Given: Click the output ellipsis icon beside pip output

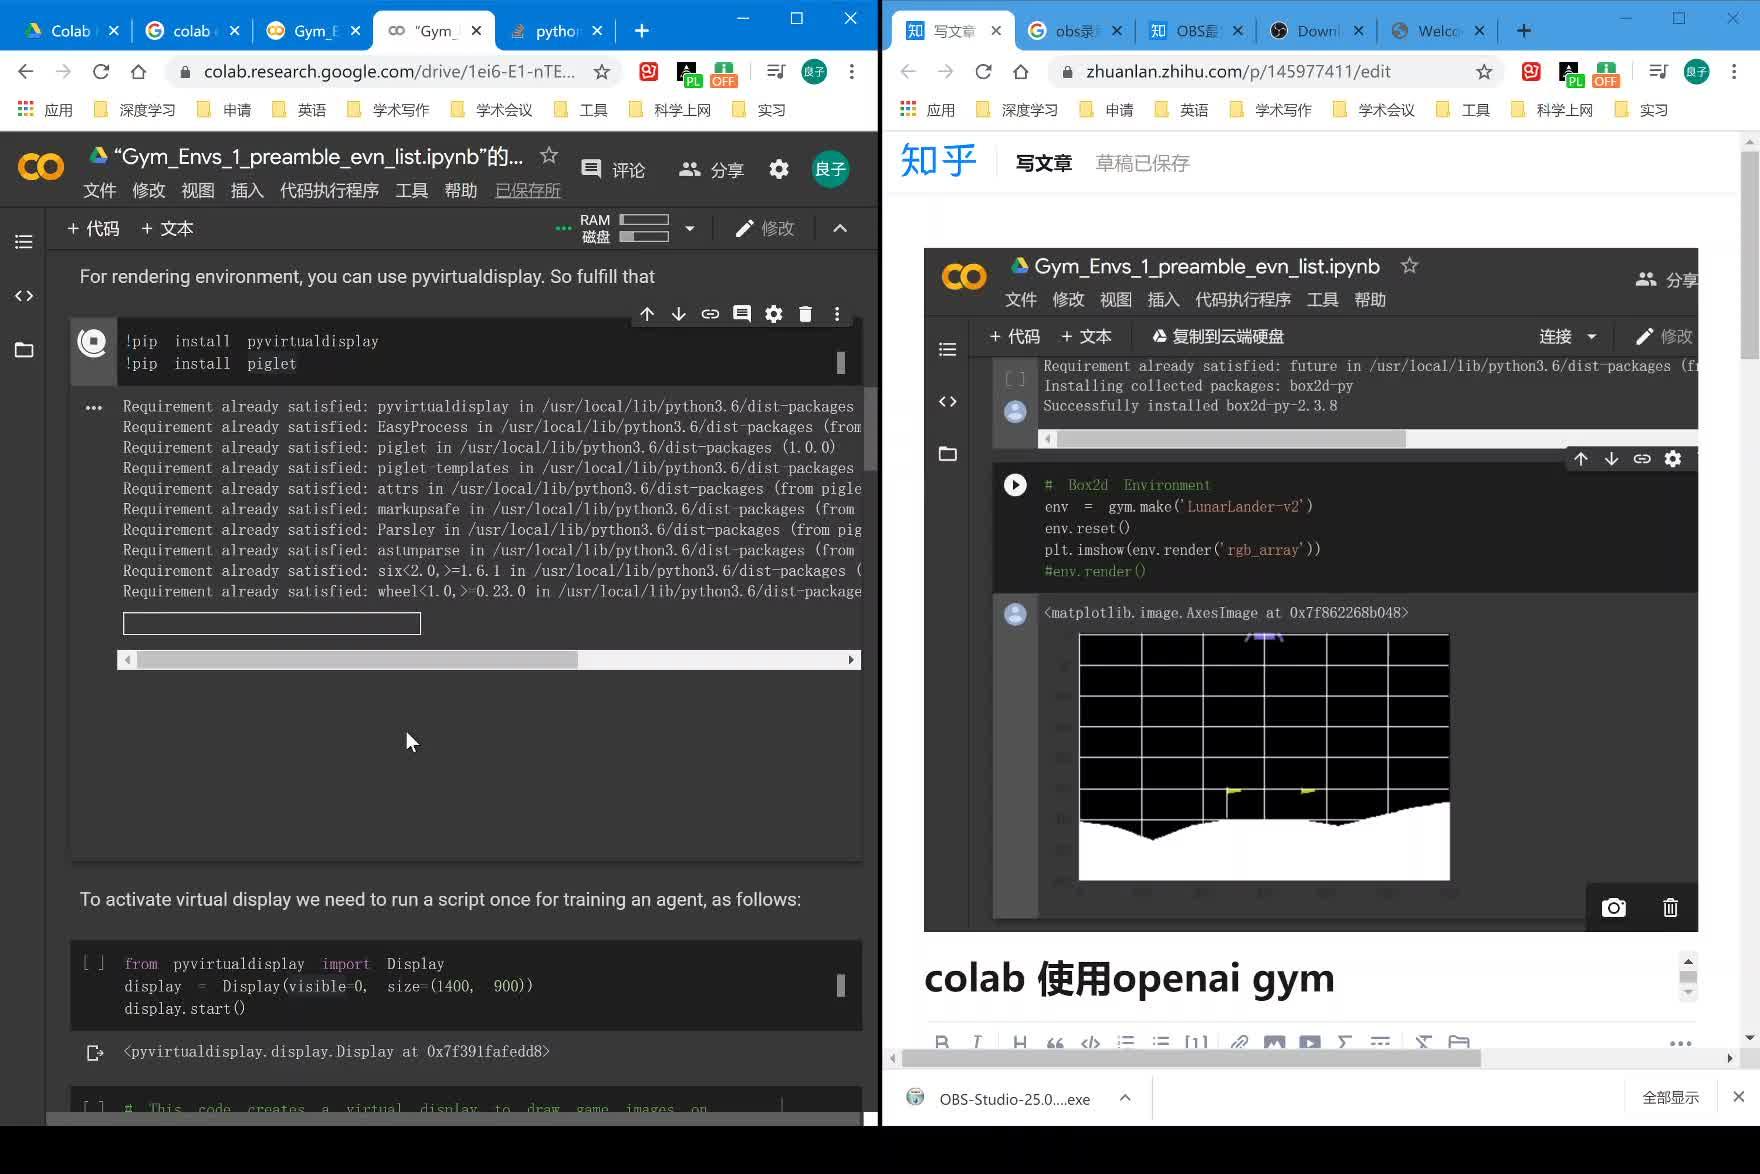Looking at the screenshot, I should (94, 407).
